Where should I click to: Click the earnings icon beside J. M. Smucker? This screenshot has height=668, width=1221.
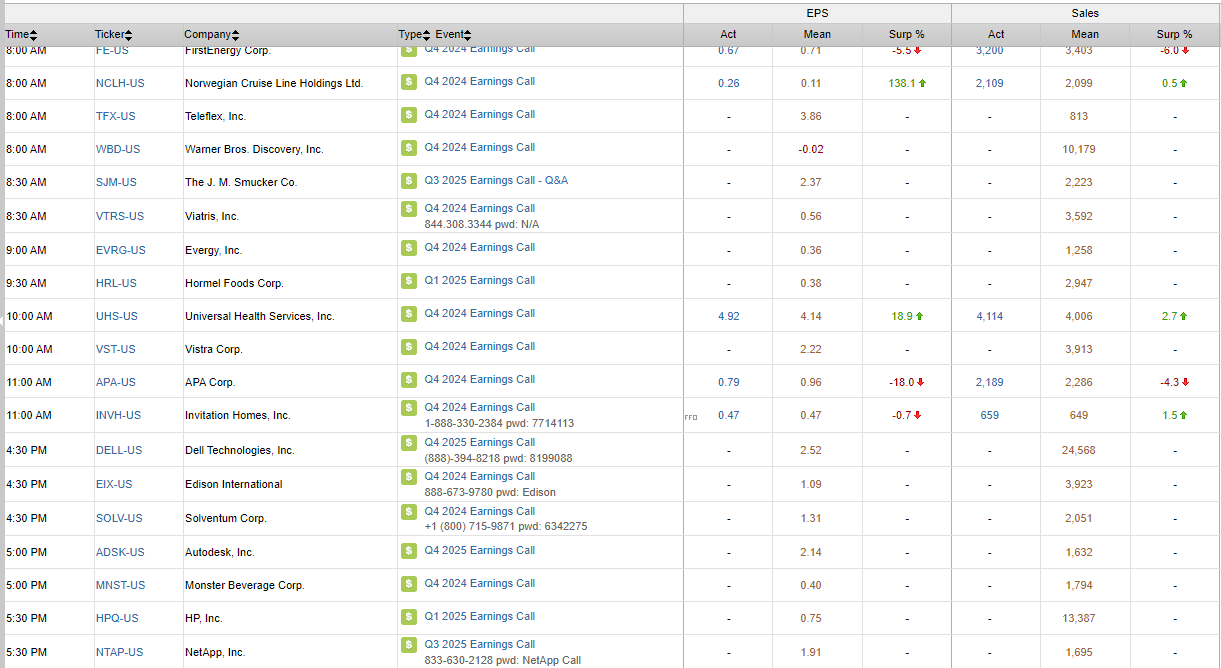(x=408, y=181)
